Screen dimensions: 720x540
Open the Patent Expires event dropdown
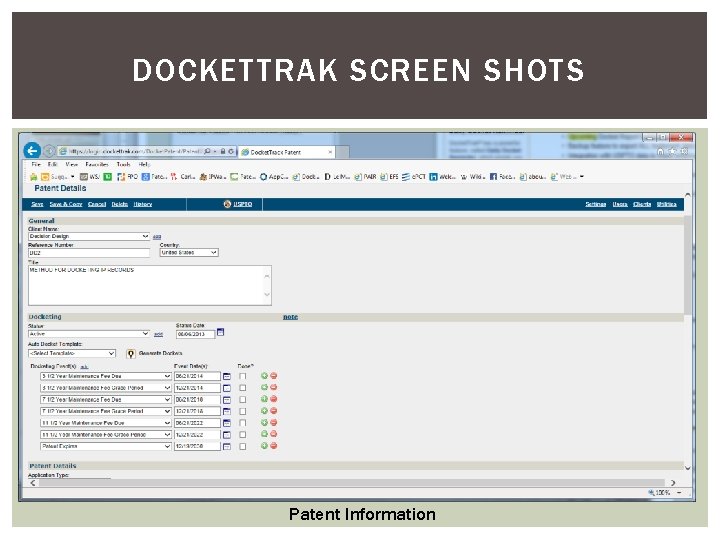[106, 446]
